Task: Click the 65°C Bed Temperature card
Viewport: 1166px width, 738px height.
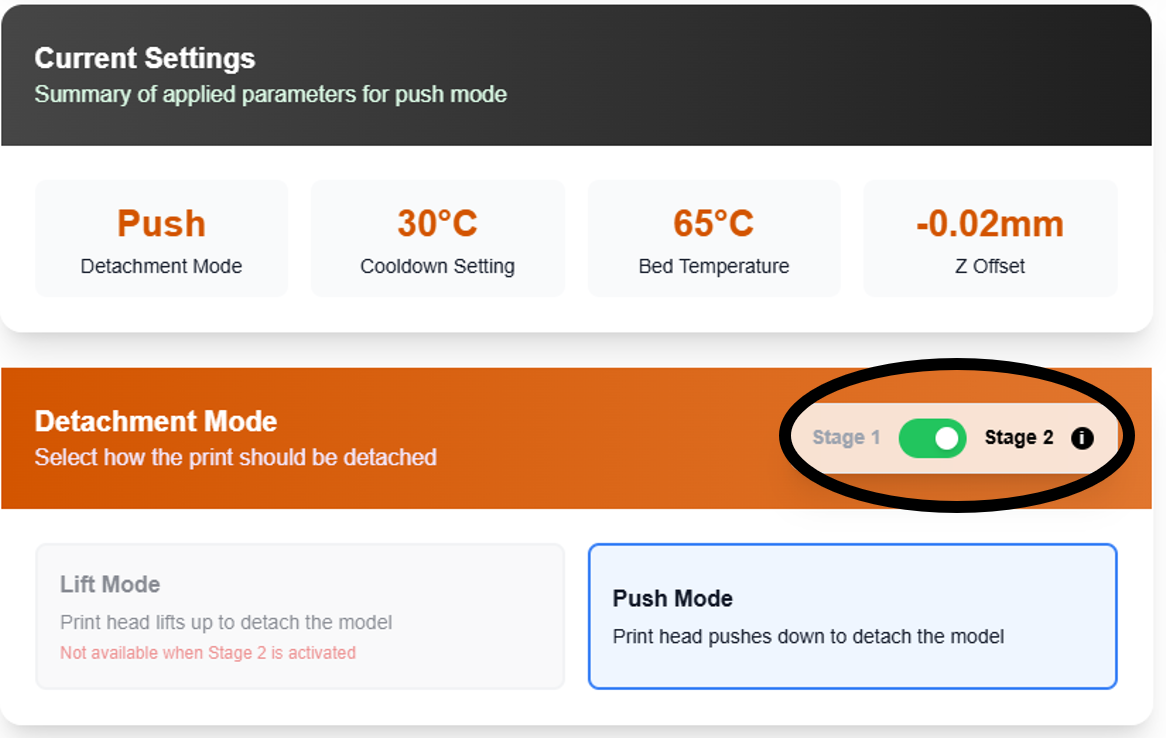Action: pyautogui.click(x=713, y=238)
